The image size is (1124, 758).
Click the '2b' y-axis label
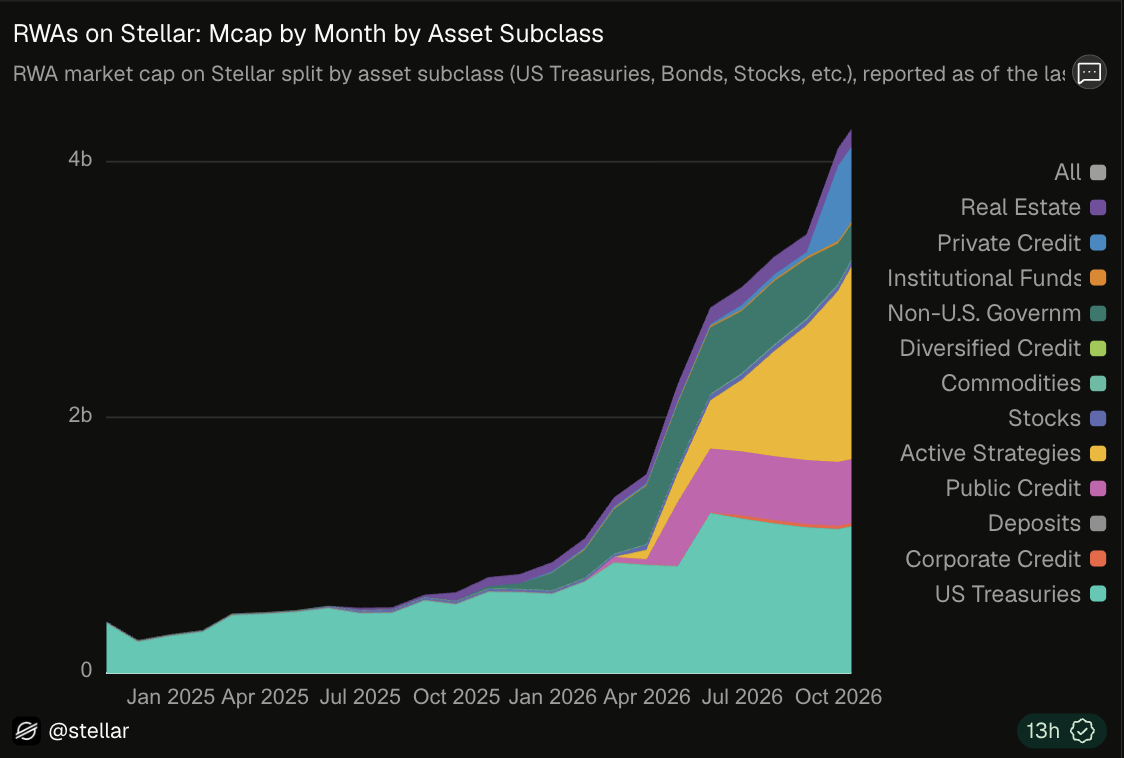tap(80, 414)
